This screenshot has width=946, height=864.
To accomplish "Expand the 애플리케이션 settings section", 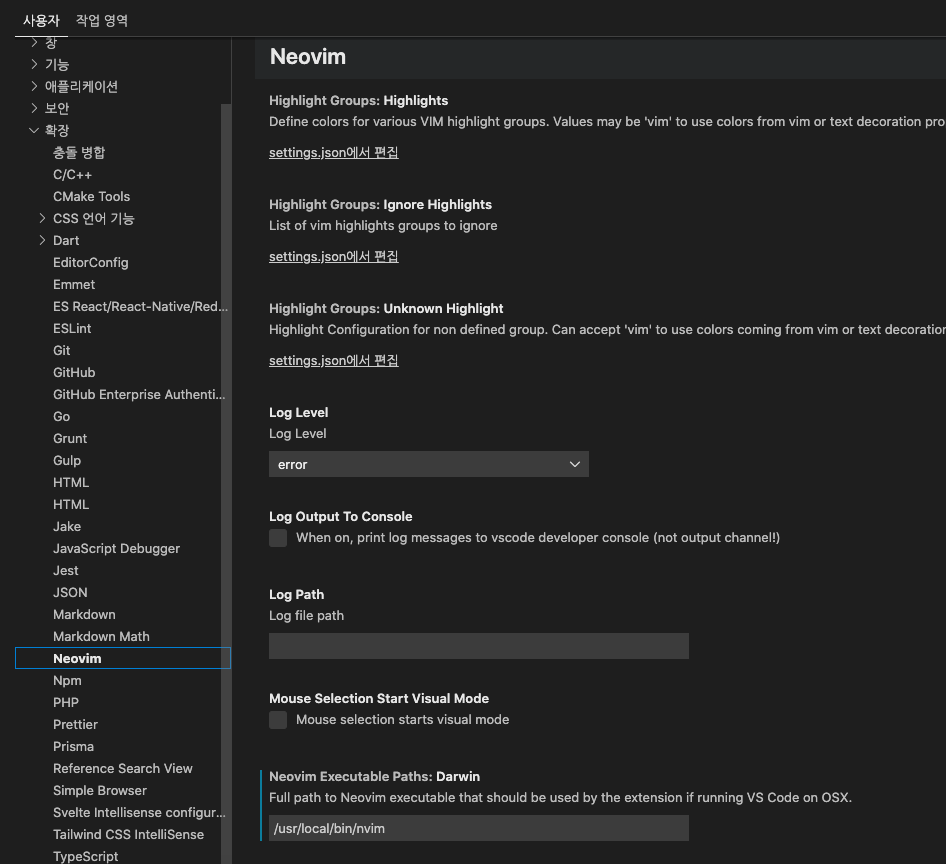I will click(34, 86).
